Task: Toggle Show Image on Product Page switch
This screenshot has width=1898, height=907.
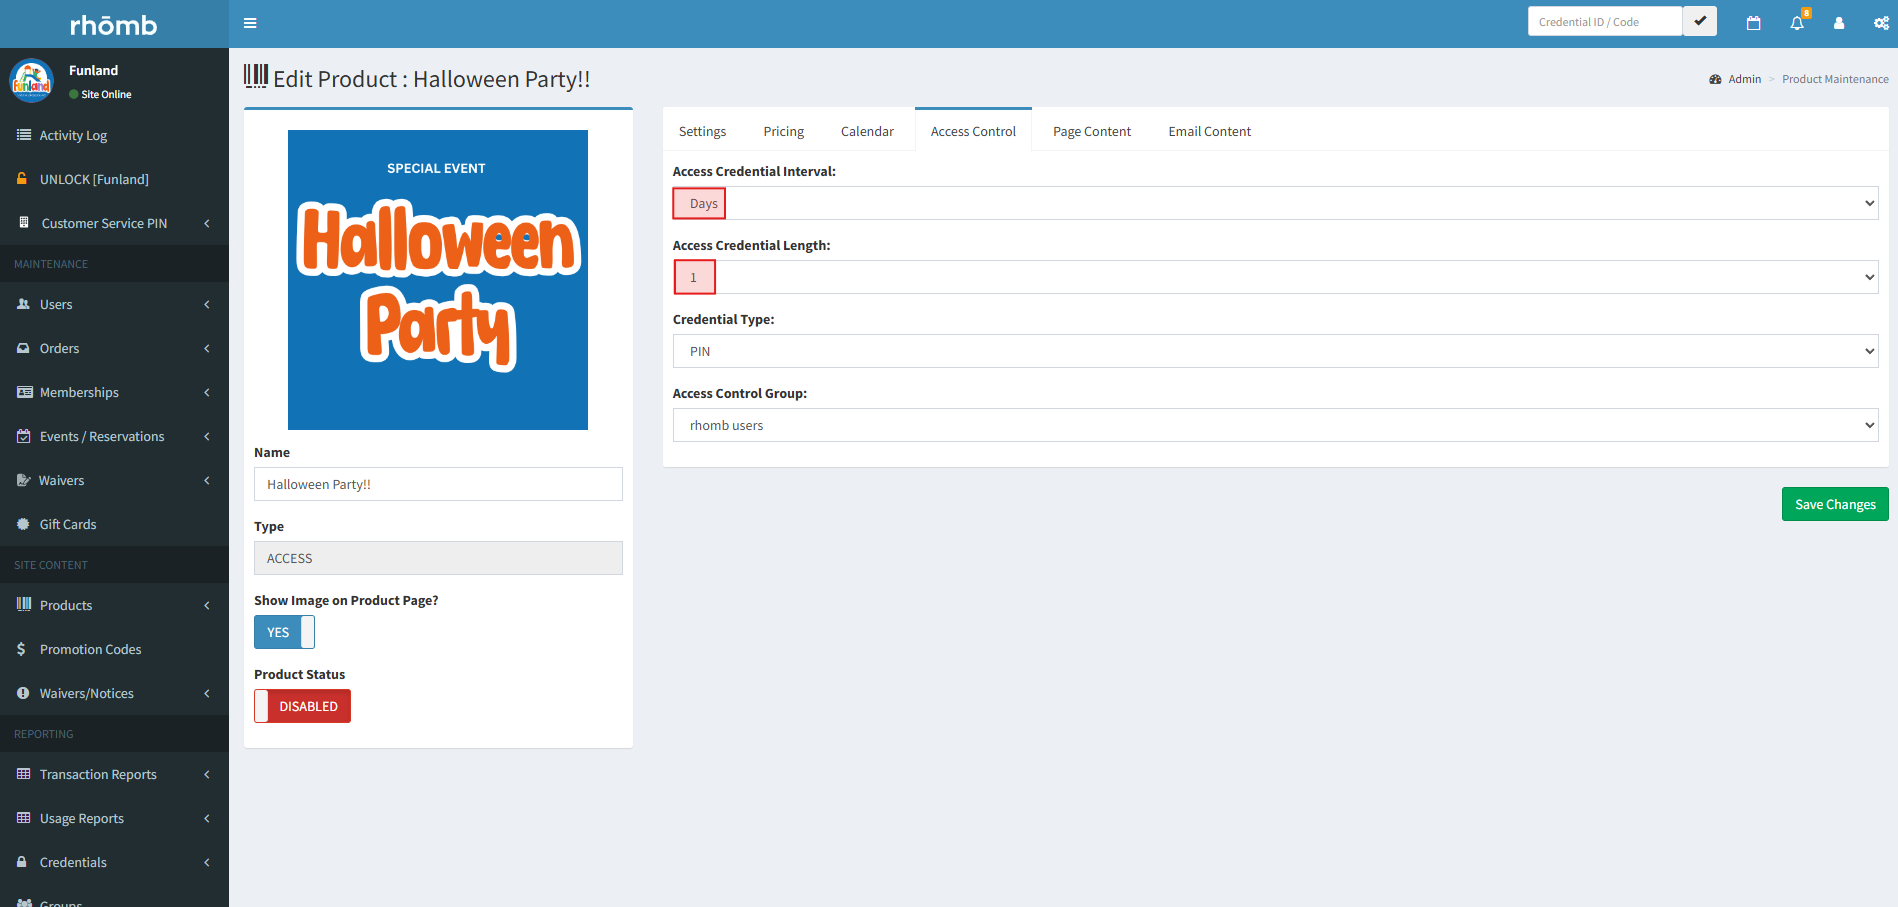Action: pos(284,632)
